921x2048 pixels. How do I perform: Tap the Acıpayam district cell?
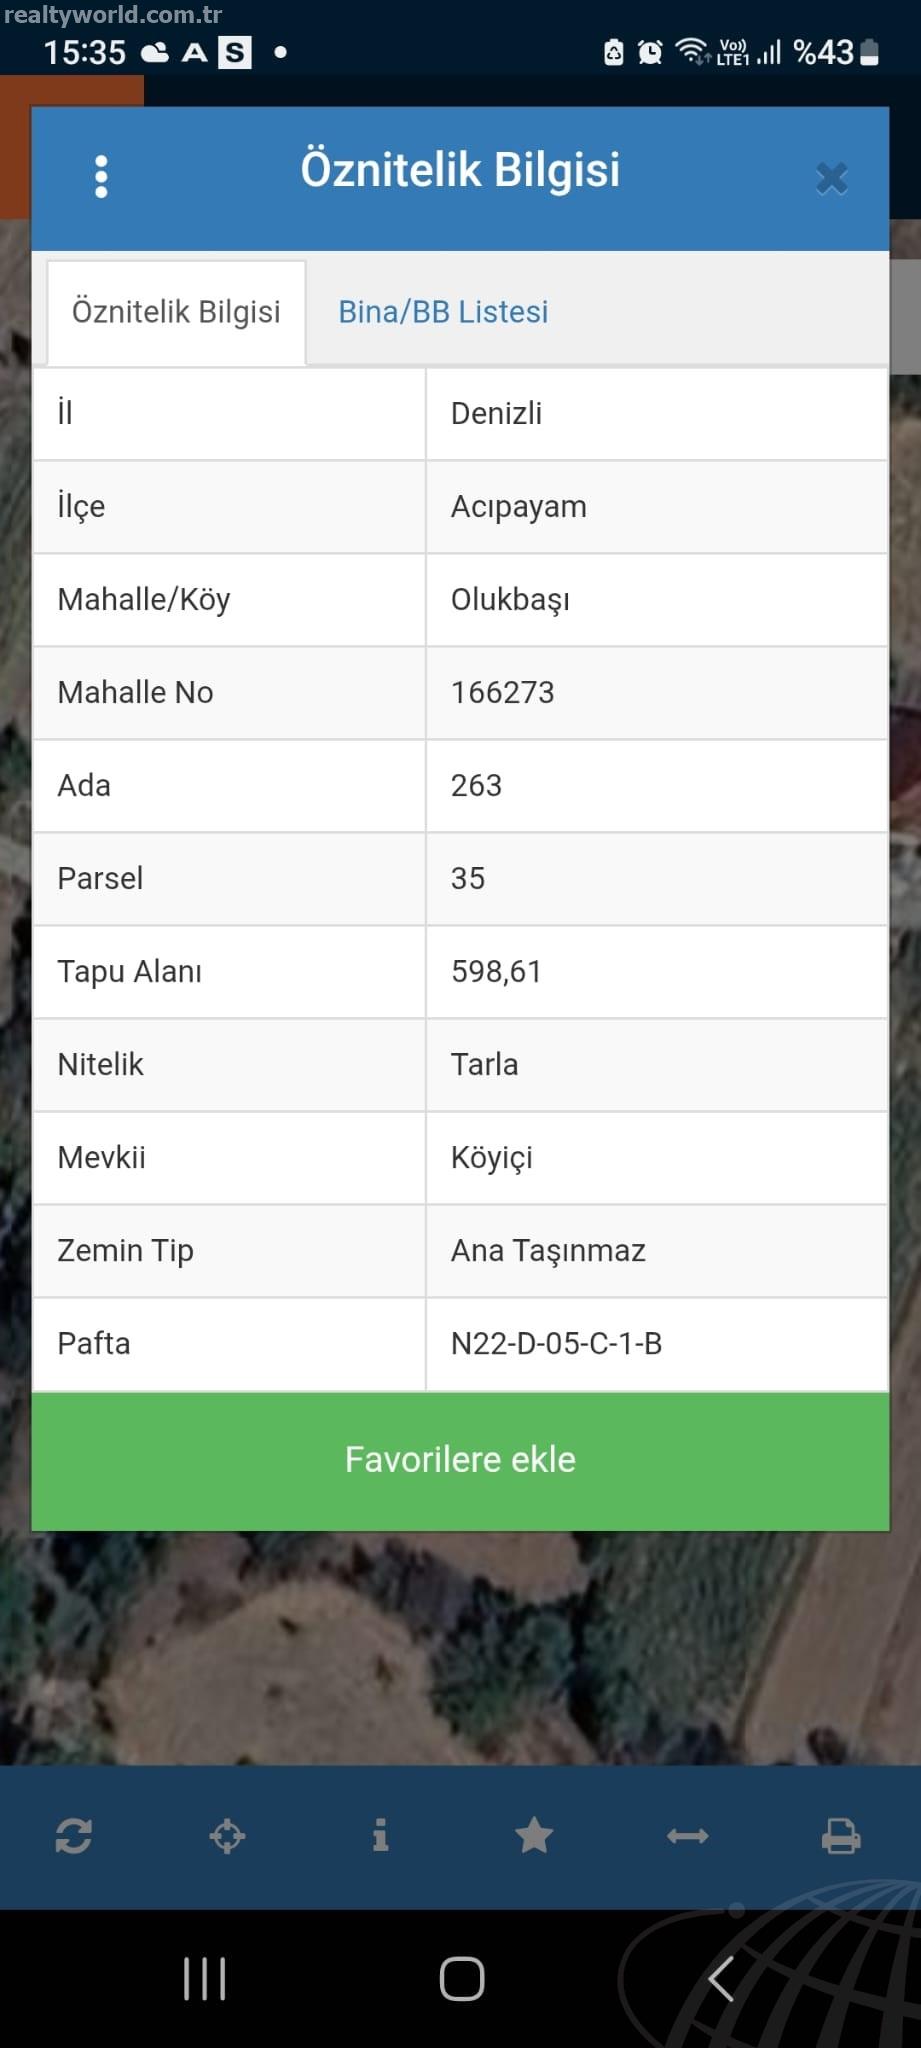pos(518,506)
